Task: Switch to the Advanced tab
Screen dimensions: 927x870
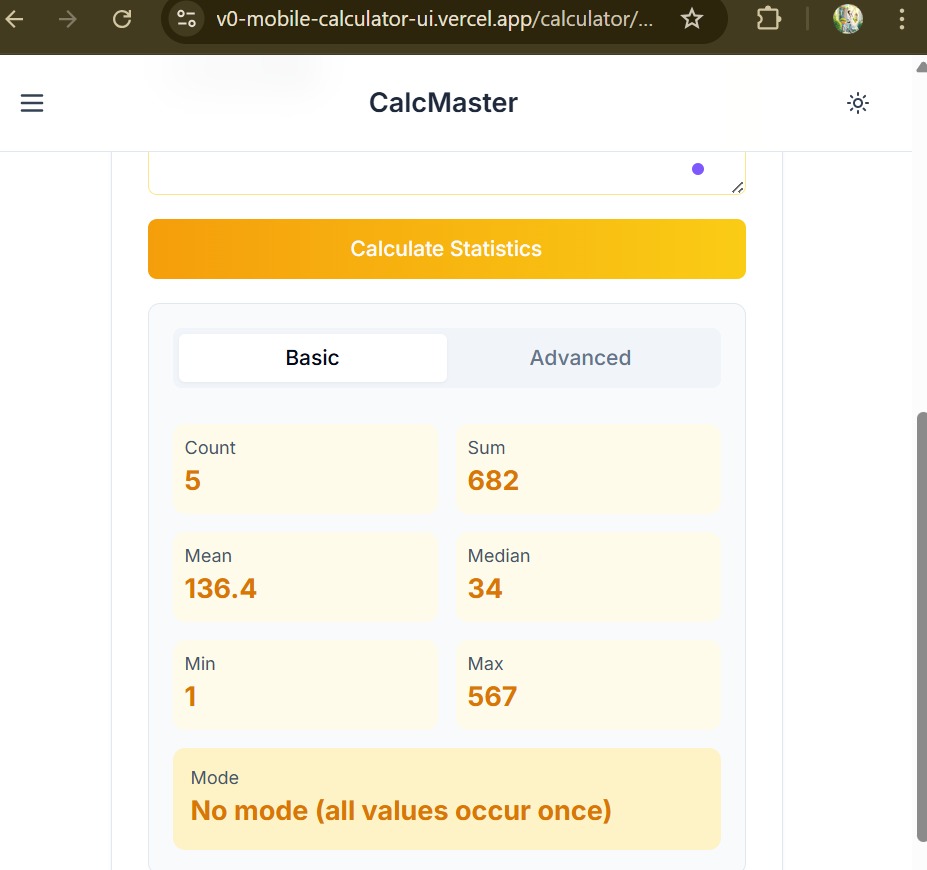Action: [580, 358]
